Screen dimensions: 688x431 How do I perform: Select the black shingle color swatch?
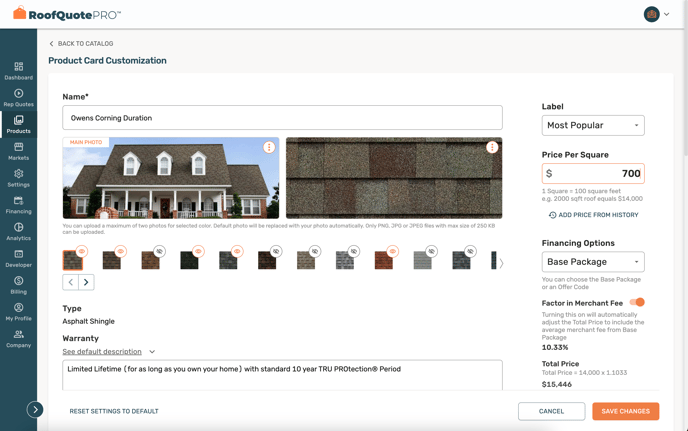pyautogui.click(x=189, y=260)
